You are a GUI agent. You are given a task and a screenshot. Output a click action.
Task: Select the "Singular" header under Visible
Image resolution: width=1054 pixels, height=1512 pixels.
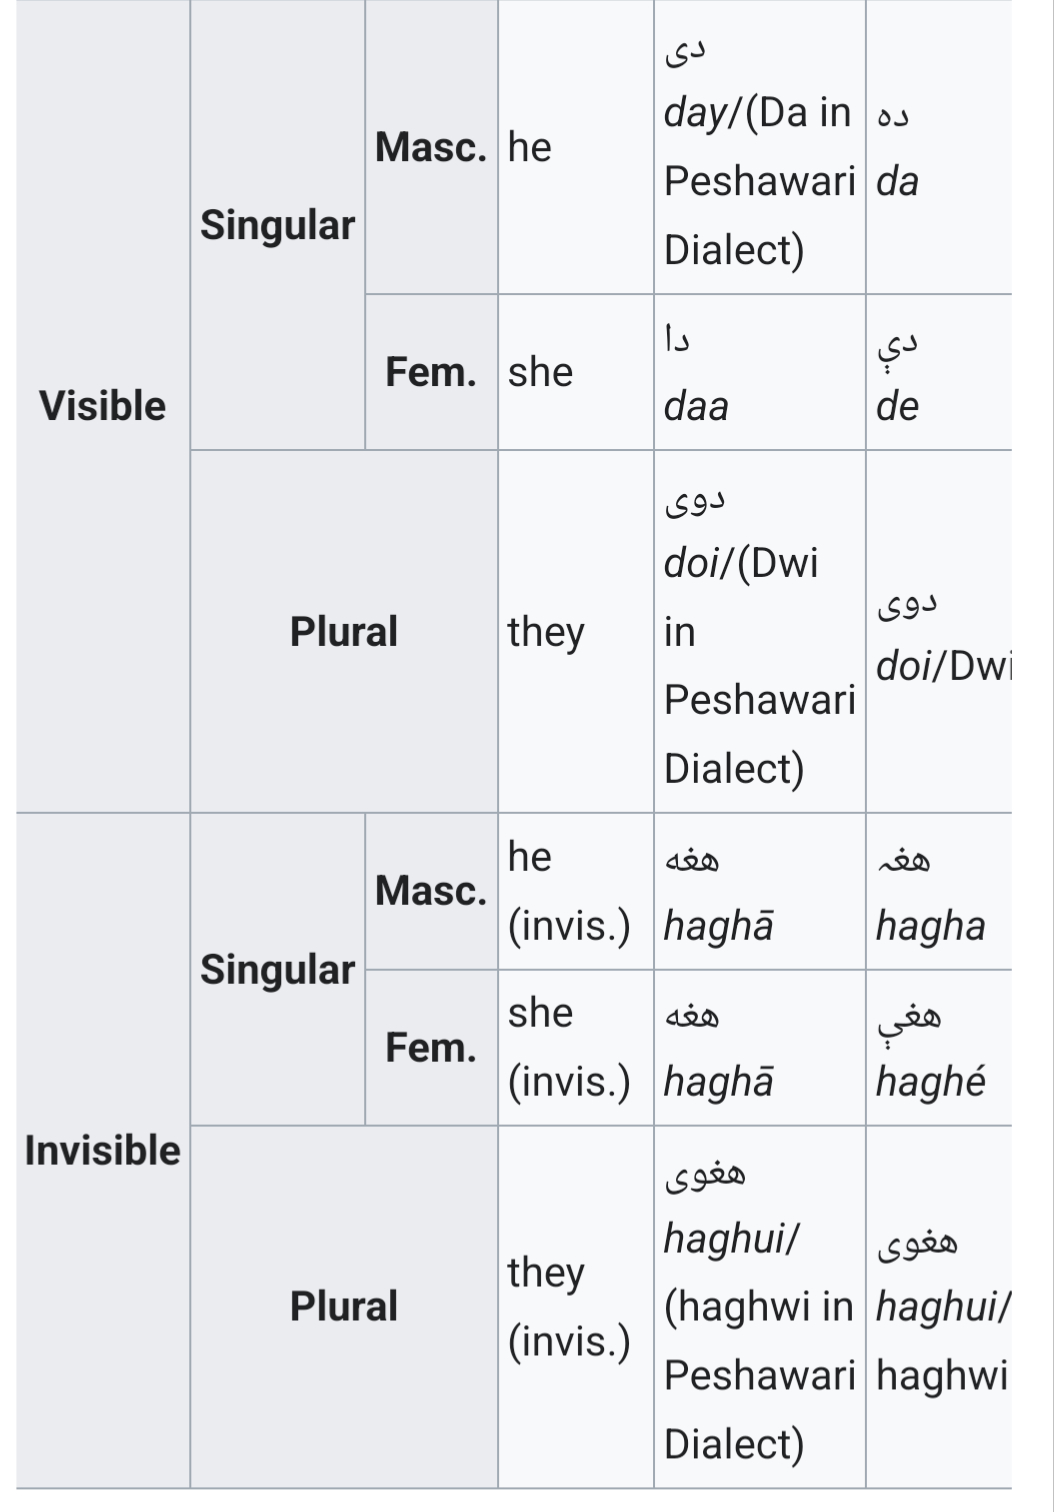[x=277, y=225]
